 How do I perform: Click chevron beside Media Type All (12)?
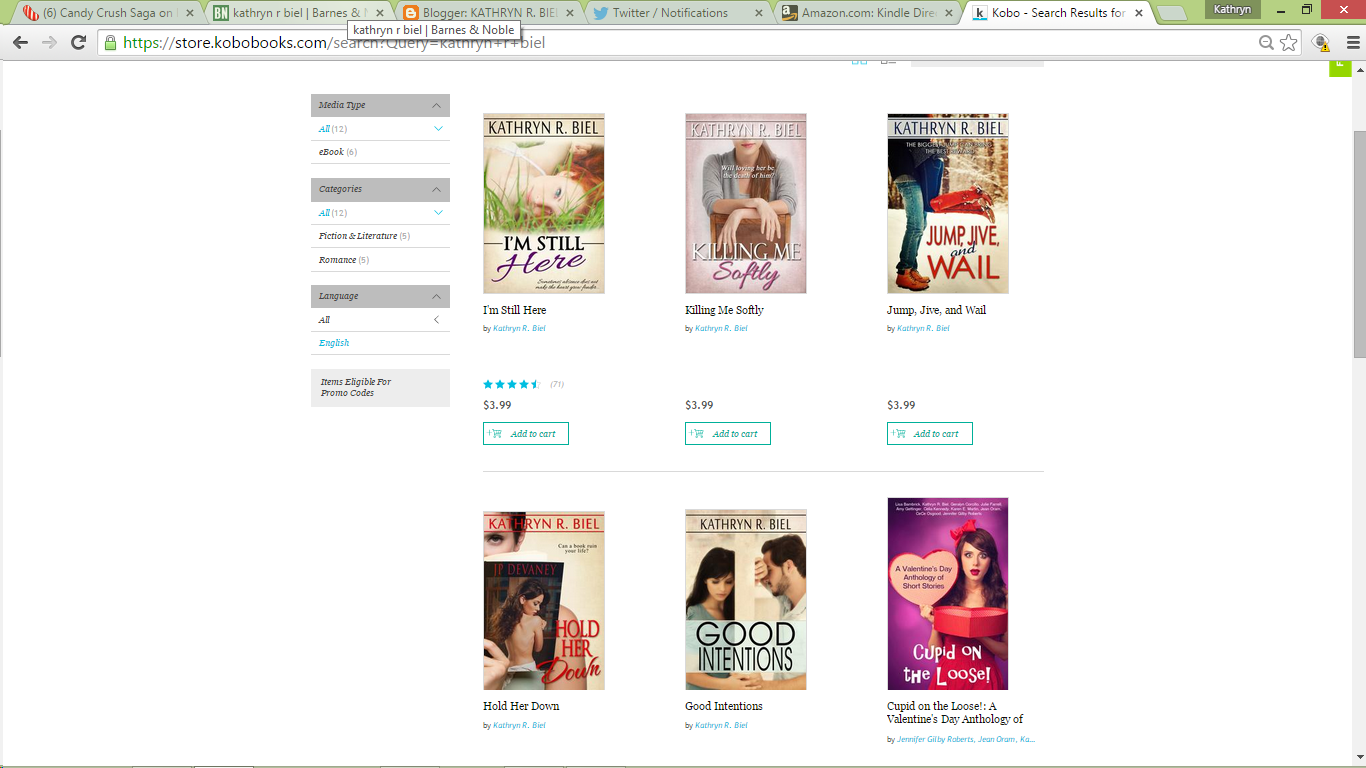(437, 129)
